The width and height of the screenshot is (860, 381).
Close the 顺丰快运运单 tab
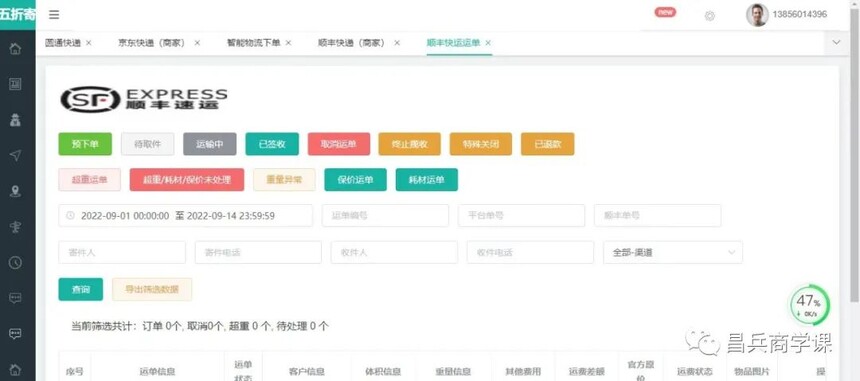(x=488, y=43)
